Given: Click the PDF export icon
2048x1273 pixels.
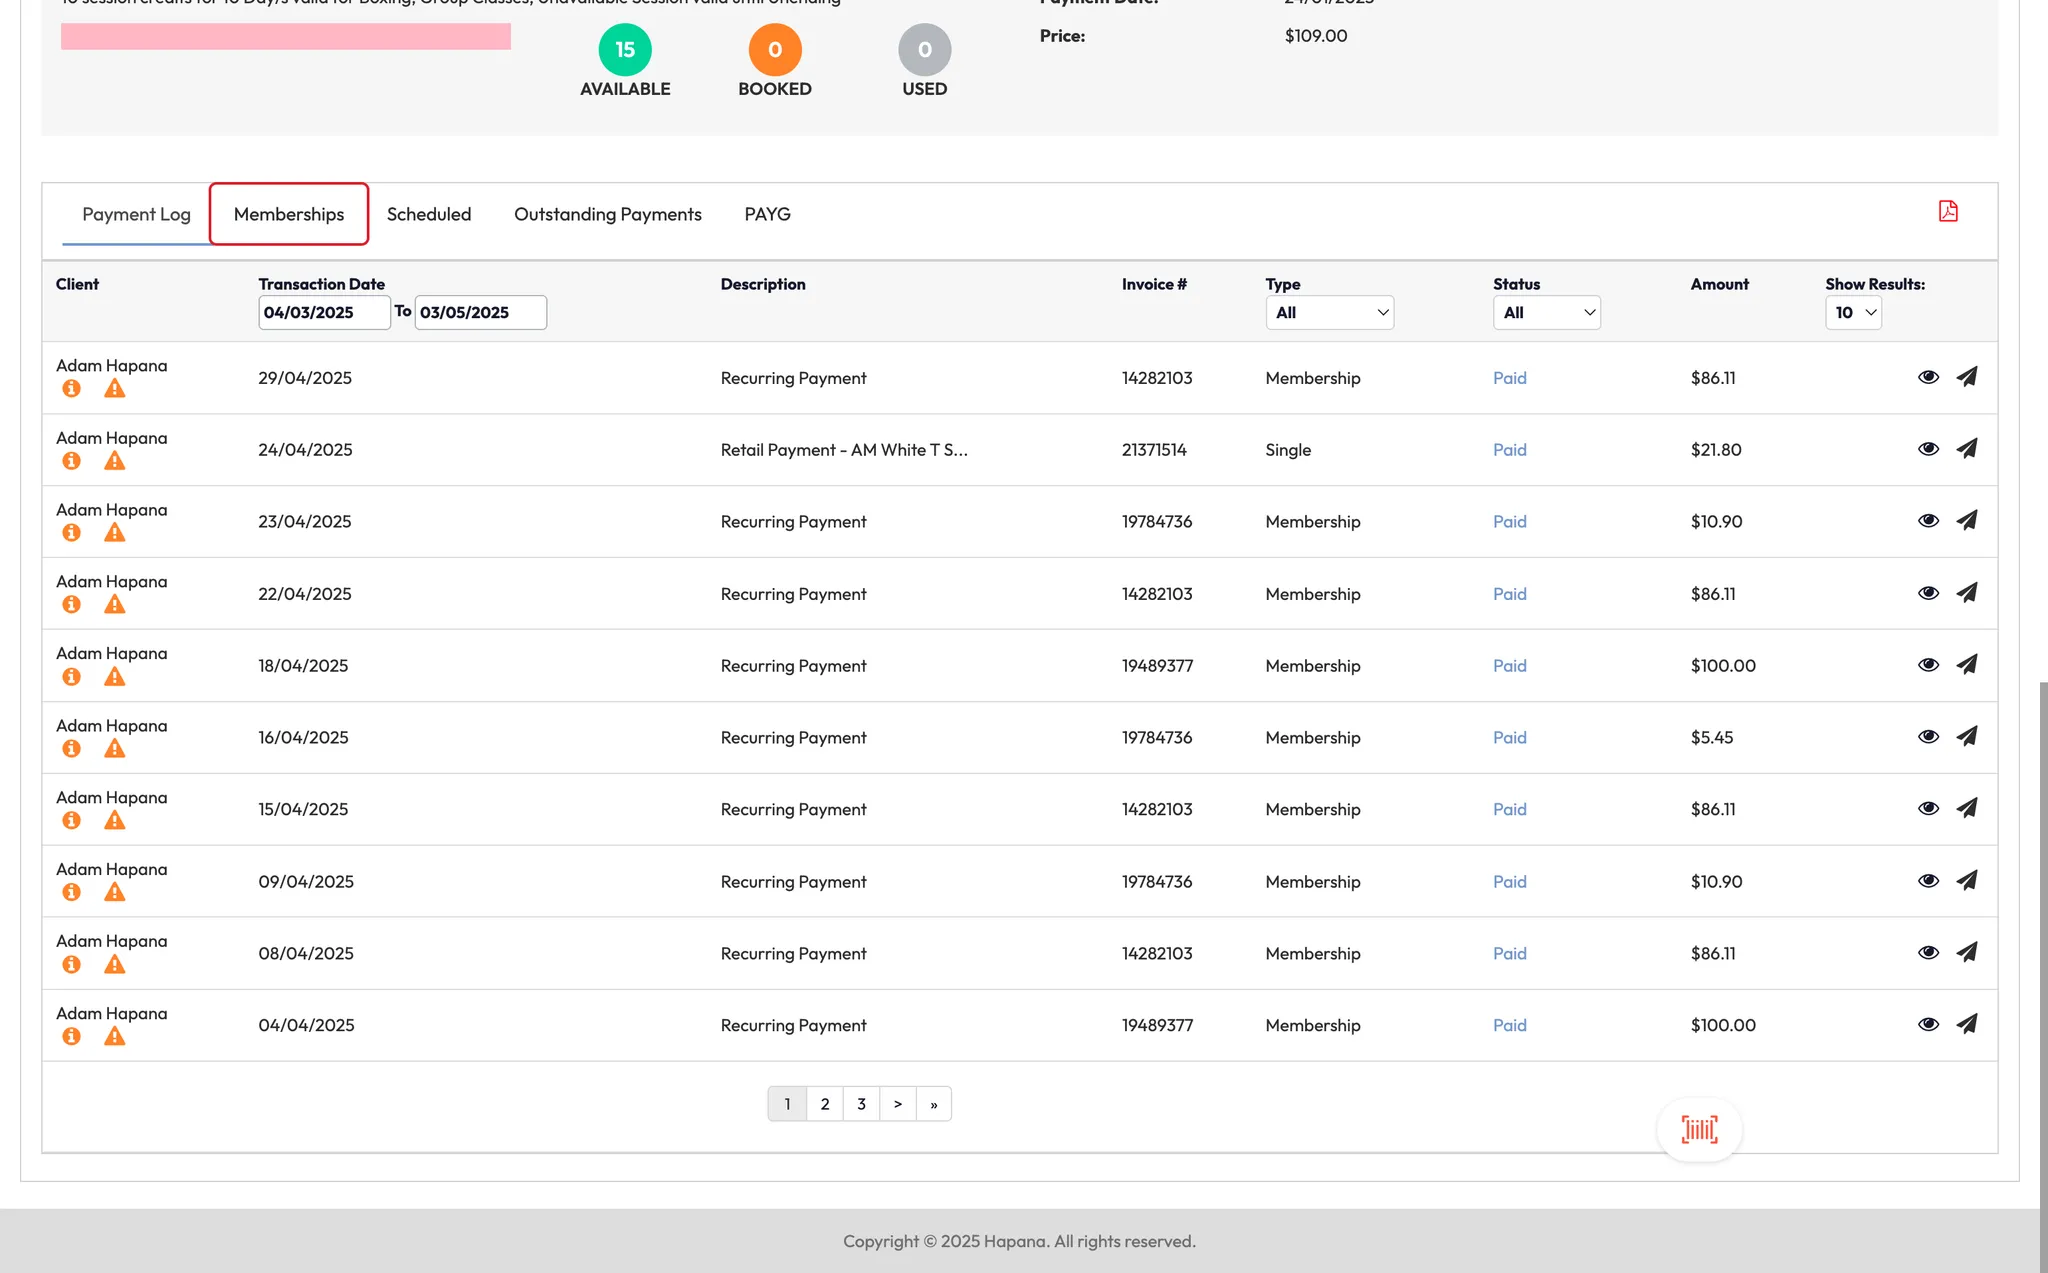Looking at the screenshot, I should click(1947, 211).
